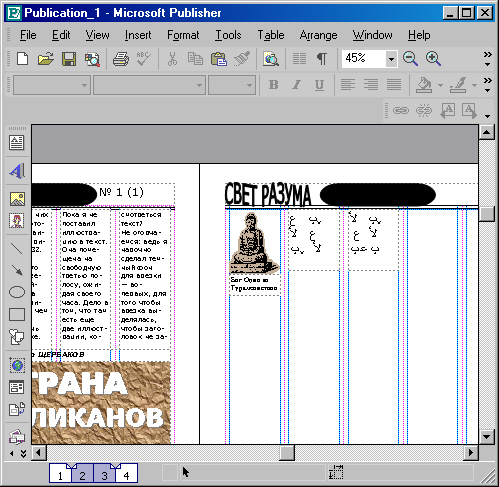Viewport: 499px width, 487px height.
Task: Select the Oval drawing tool
Action: pos(16,292)
